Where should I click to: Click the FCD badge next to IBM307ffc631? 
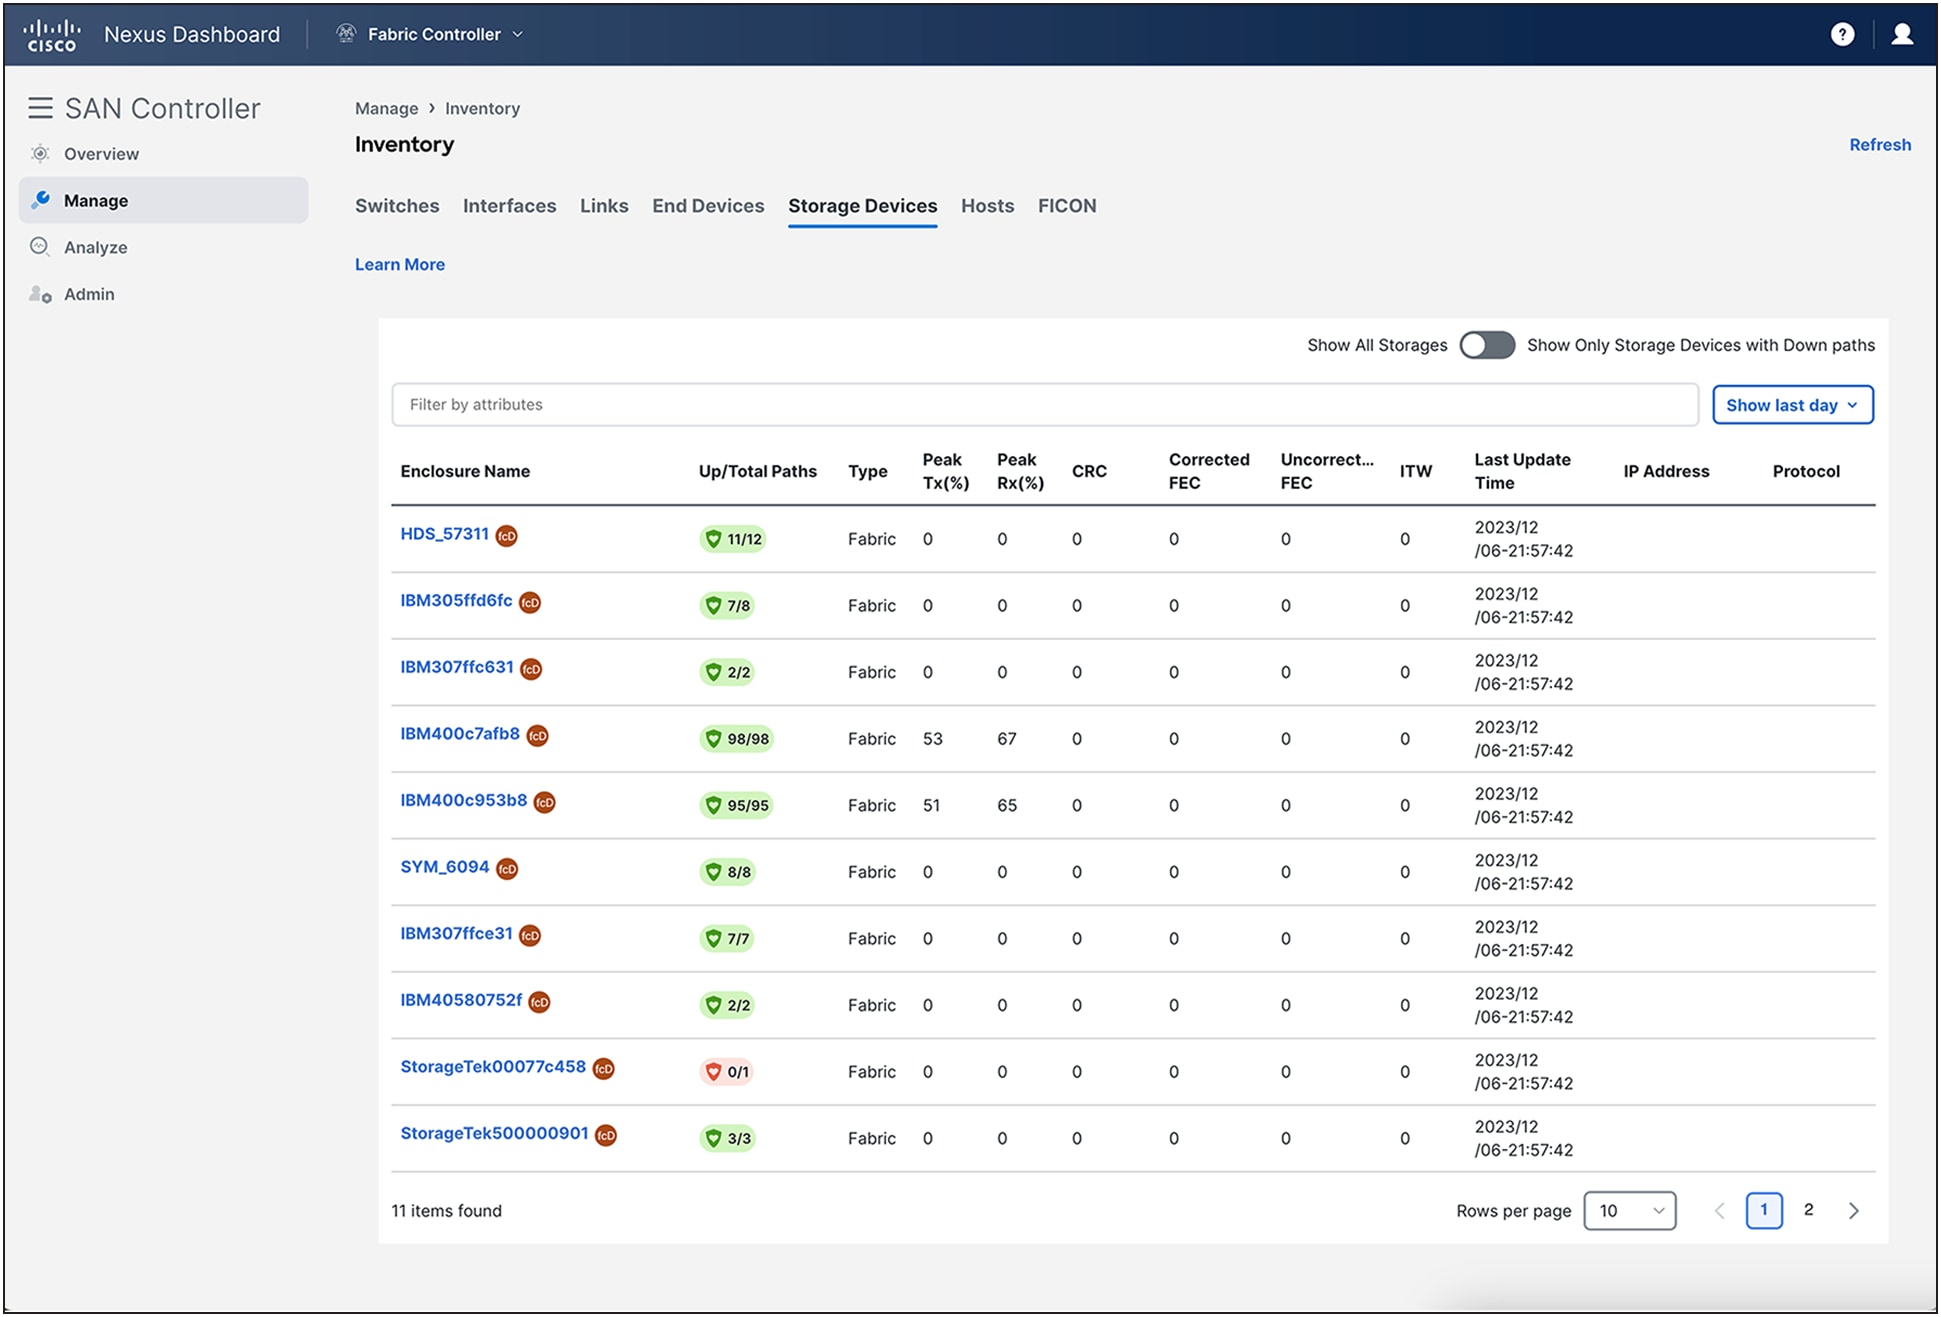click(531, 669)
